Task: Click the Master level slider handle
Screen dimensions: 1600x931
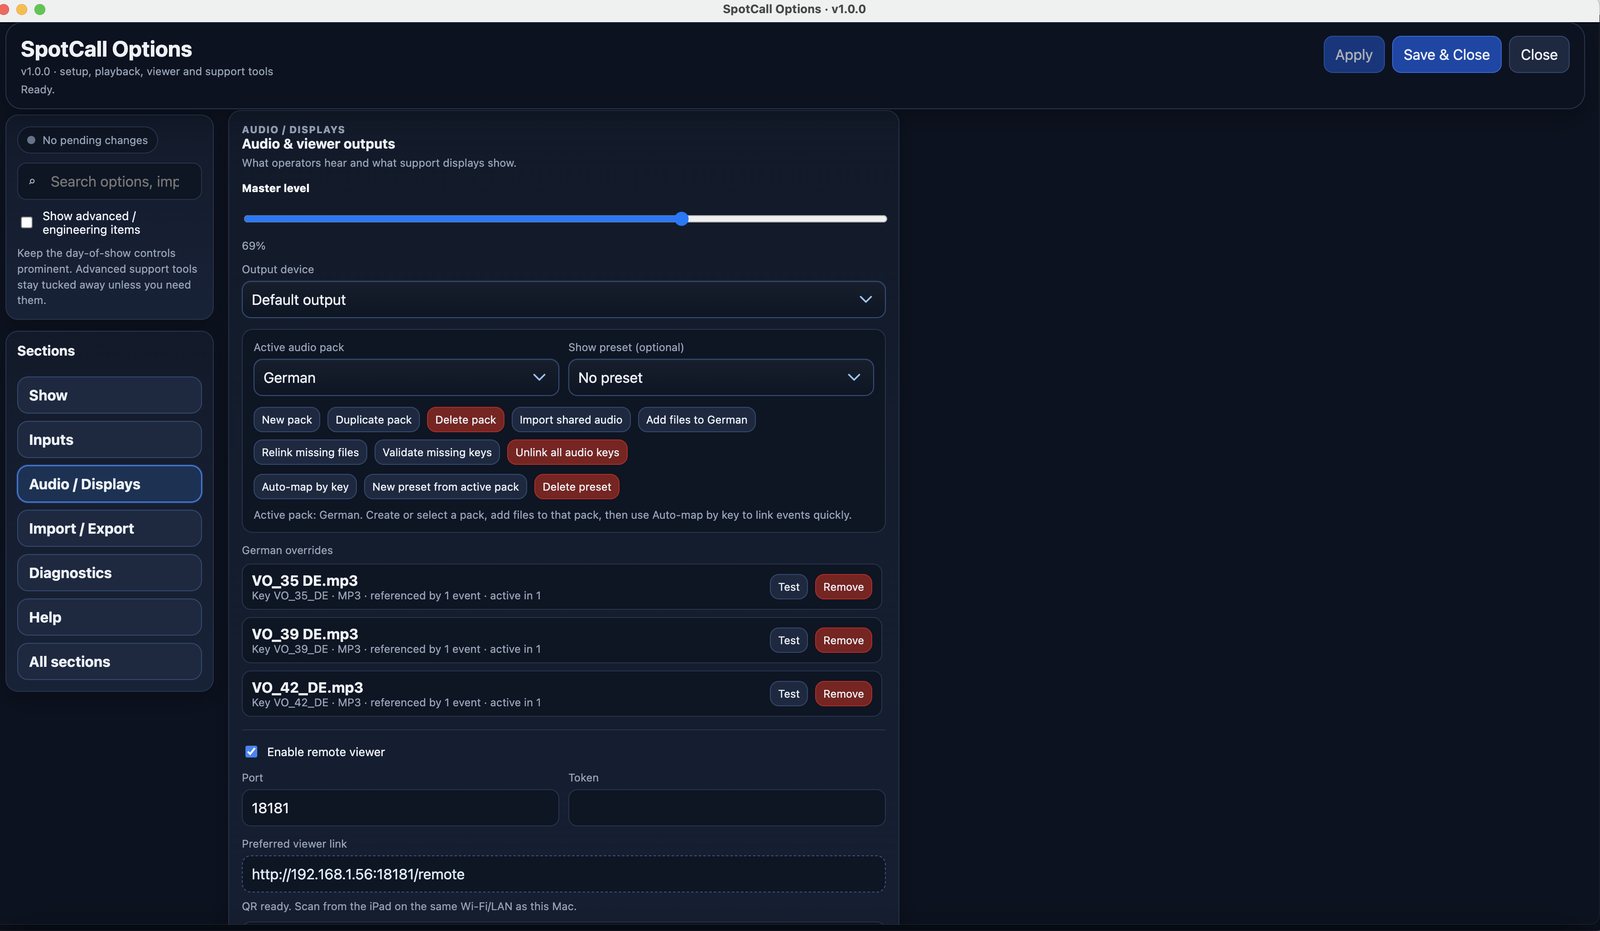Action: coord(681,219)
